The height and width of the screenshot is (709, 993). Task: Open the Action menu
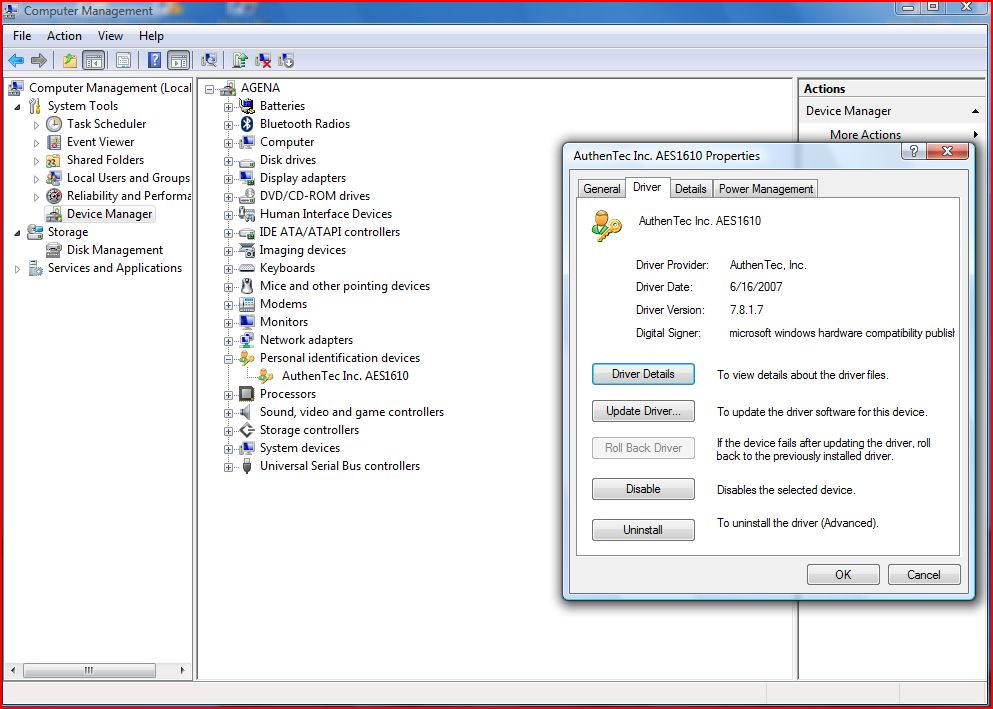point(64,36)
